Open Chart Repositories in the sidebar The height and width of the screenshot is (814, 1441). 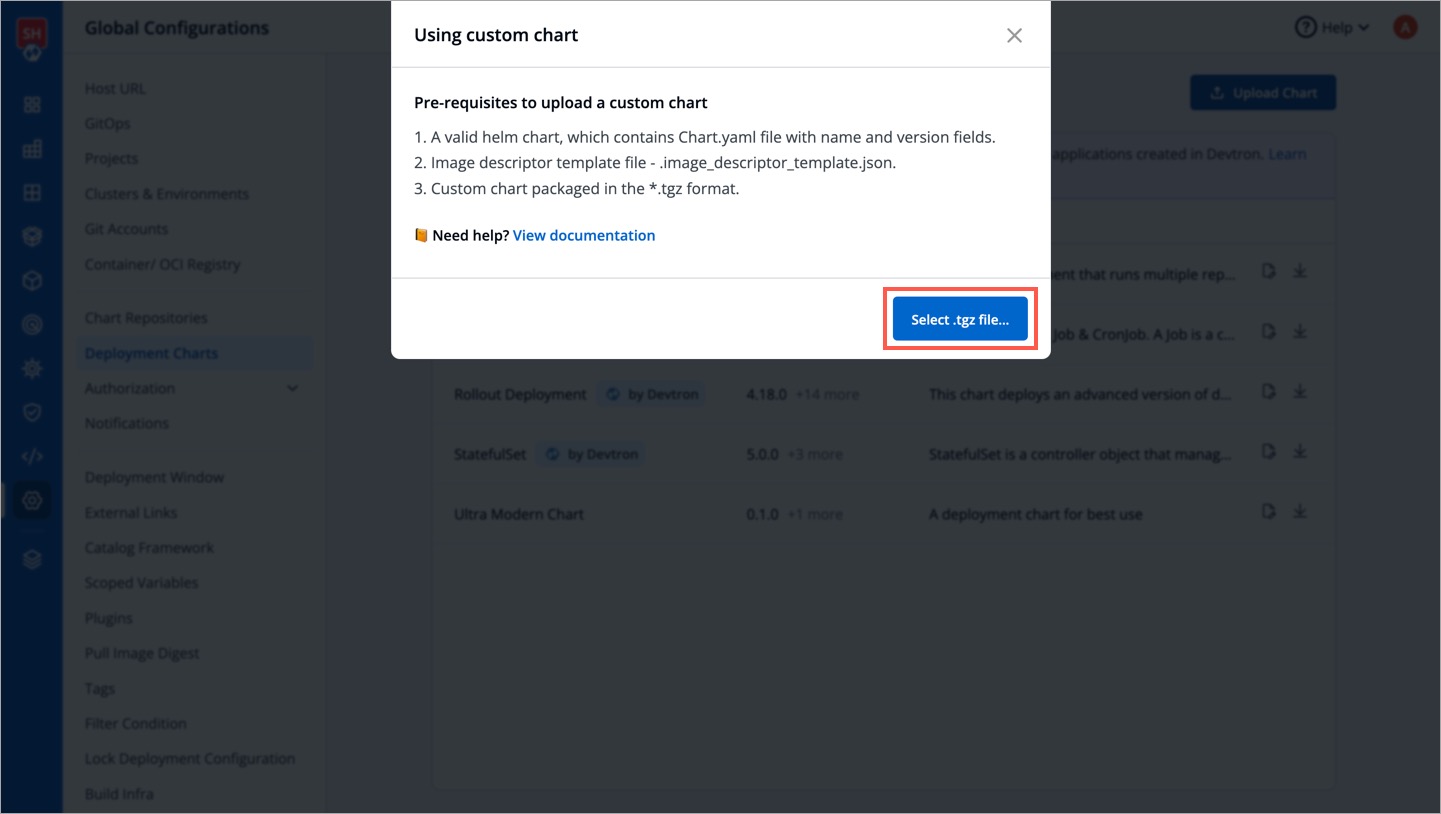coord(146,318)
